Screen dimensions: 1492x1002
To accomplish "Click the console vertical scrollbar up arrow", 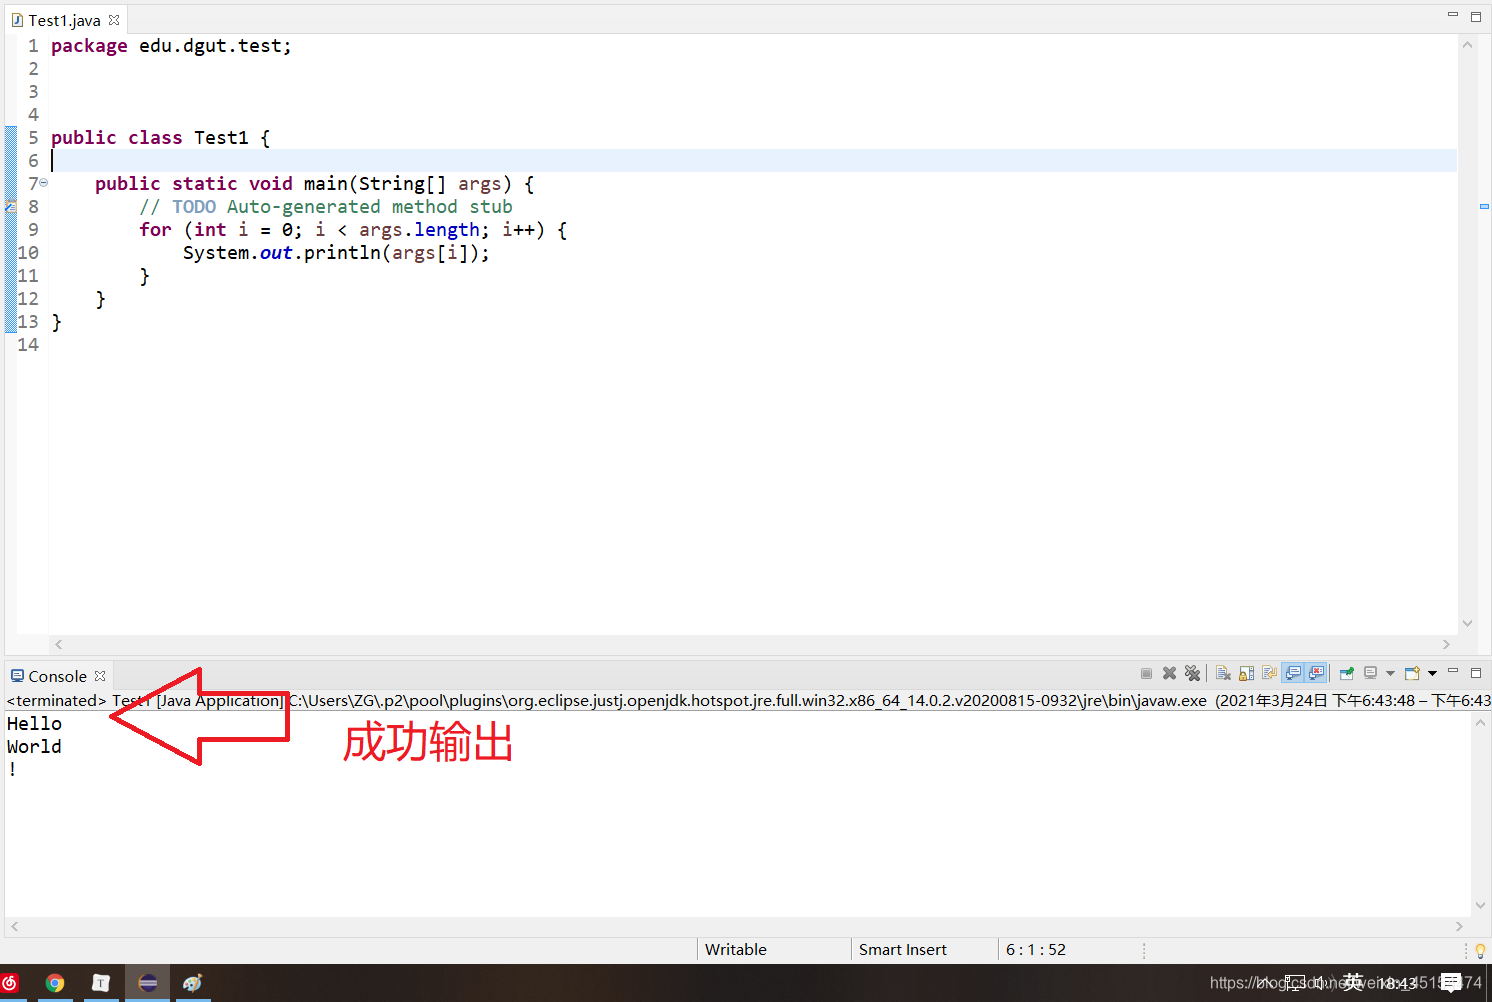I will 1480,723.
